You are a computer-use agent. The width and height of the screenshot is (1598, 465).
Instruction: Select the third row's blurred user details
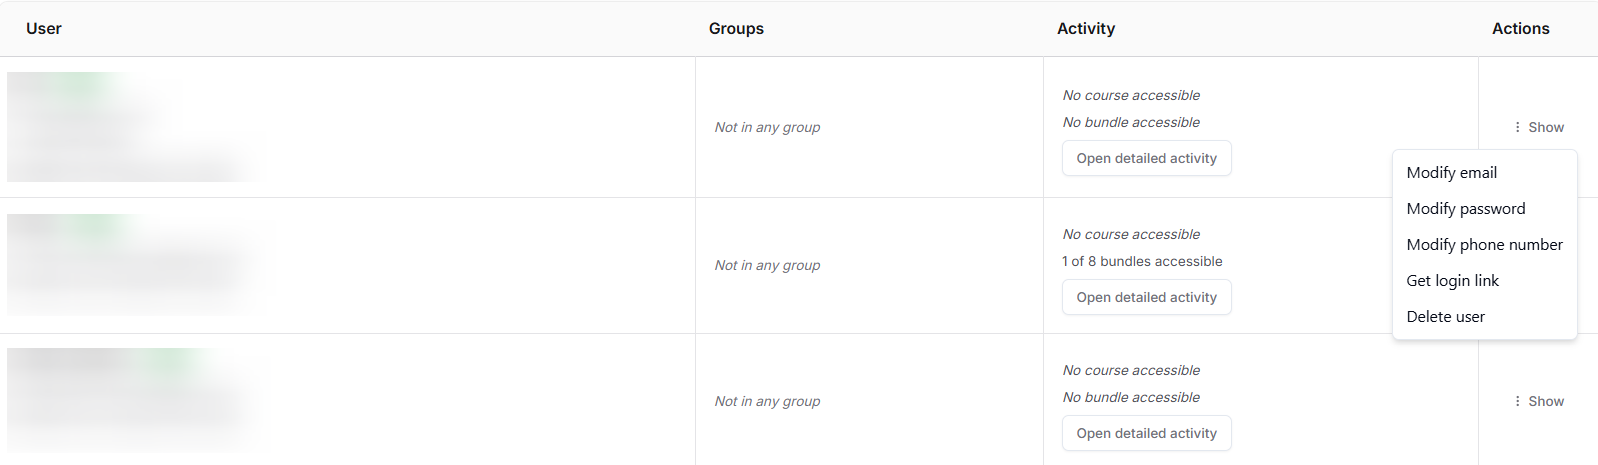click(x=130, y=400)
